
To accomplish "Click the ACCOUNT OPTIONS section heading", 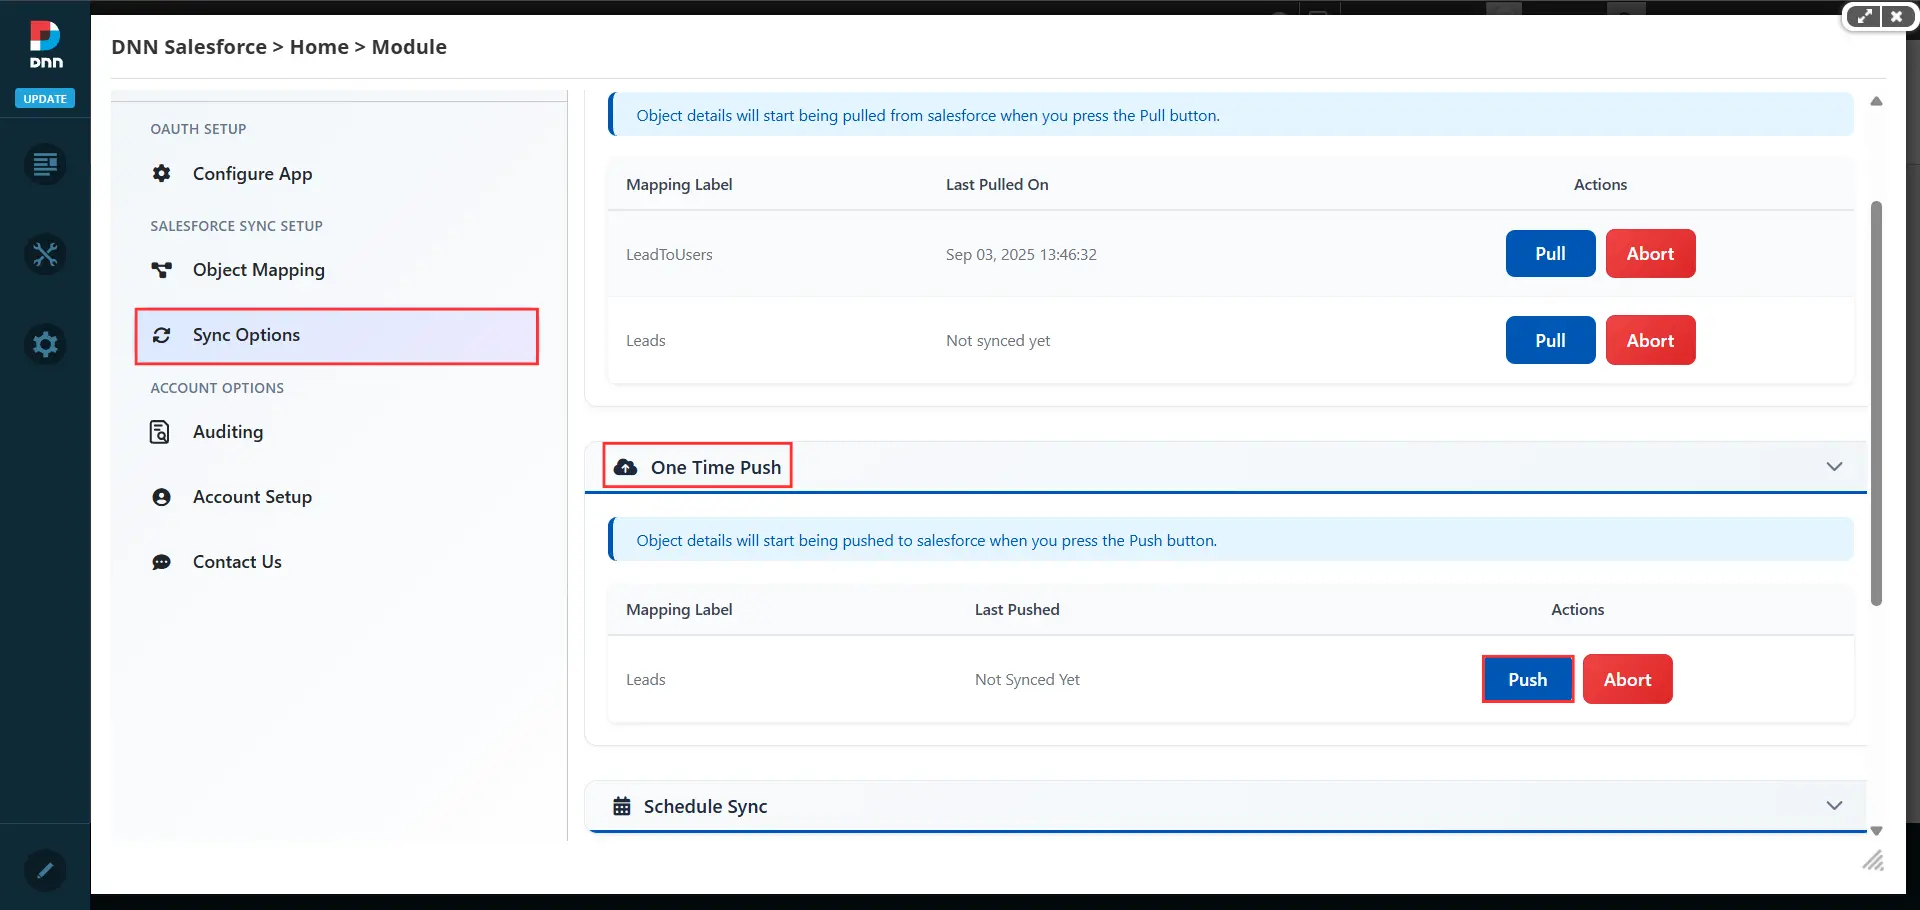I will (x=217, y=388).
